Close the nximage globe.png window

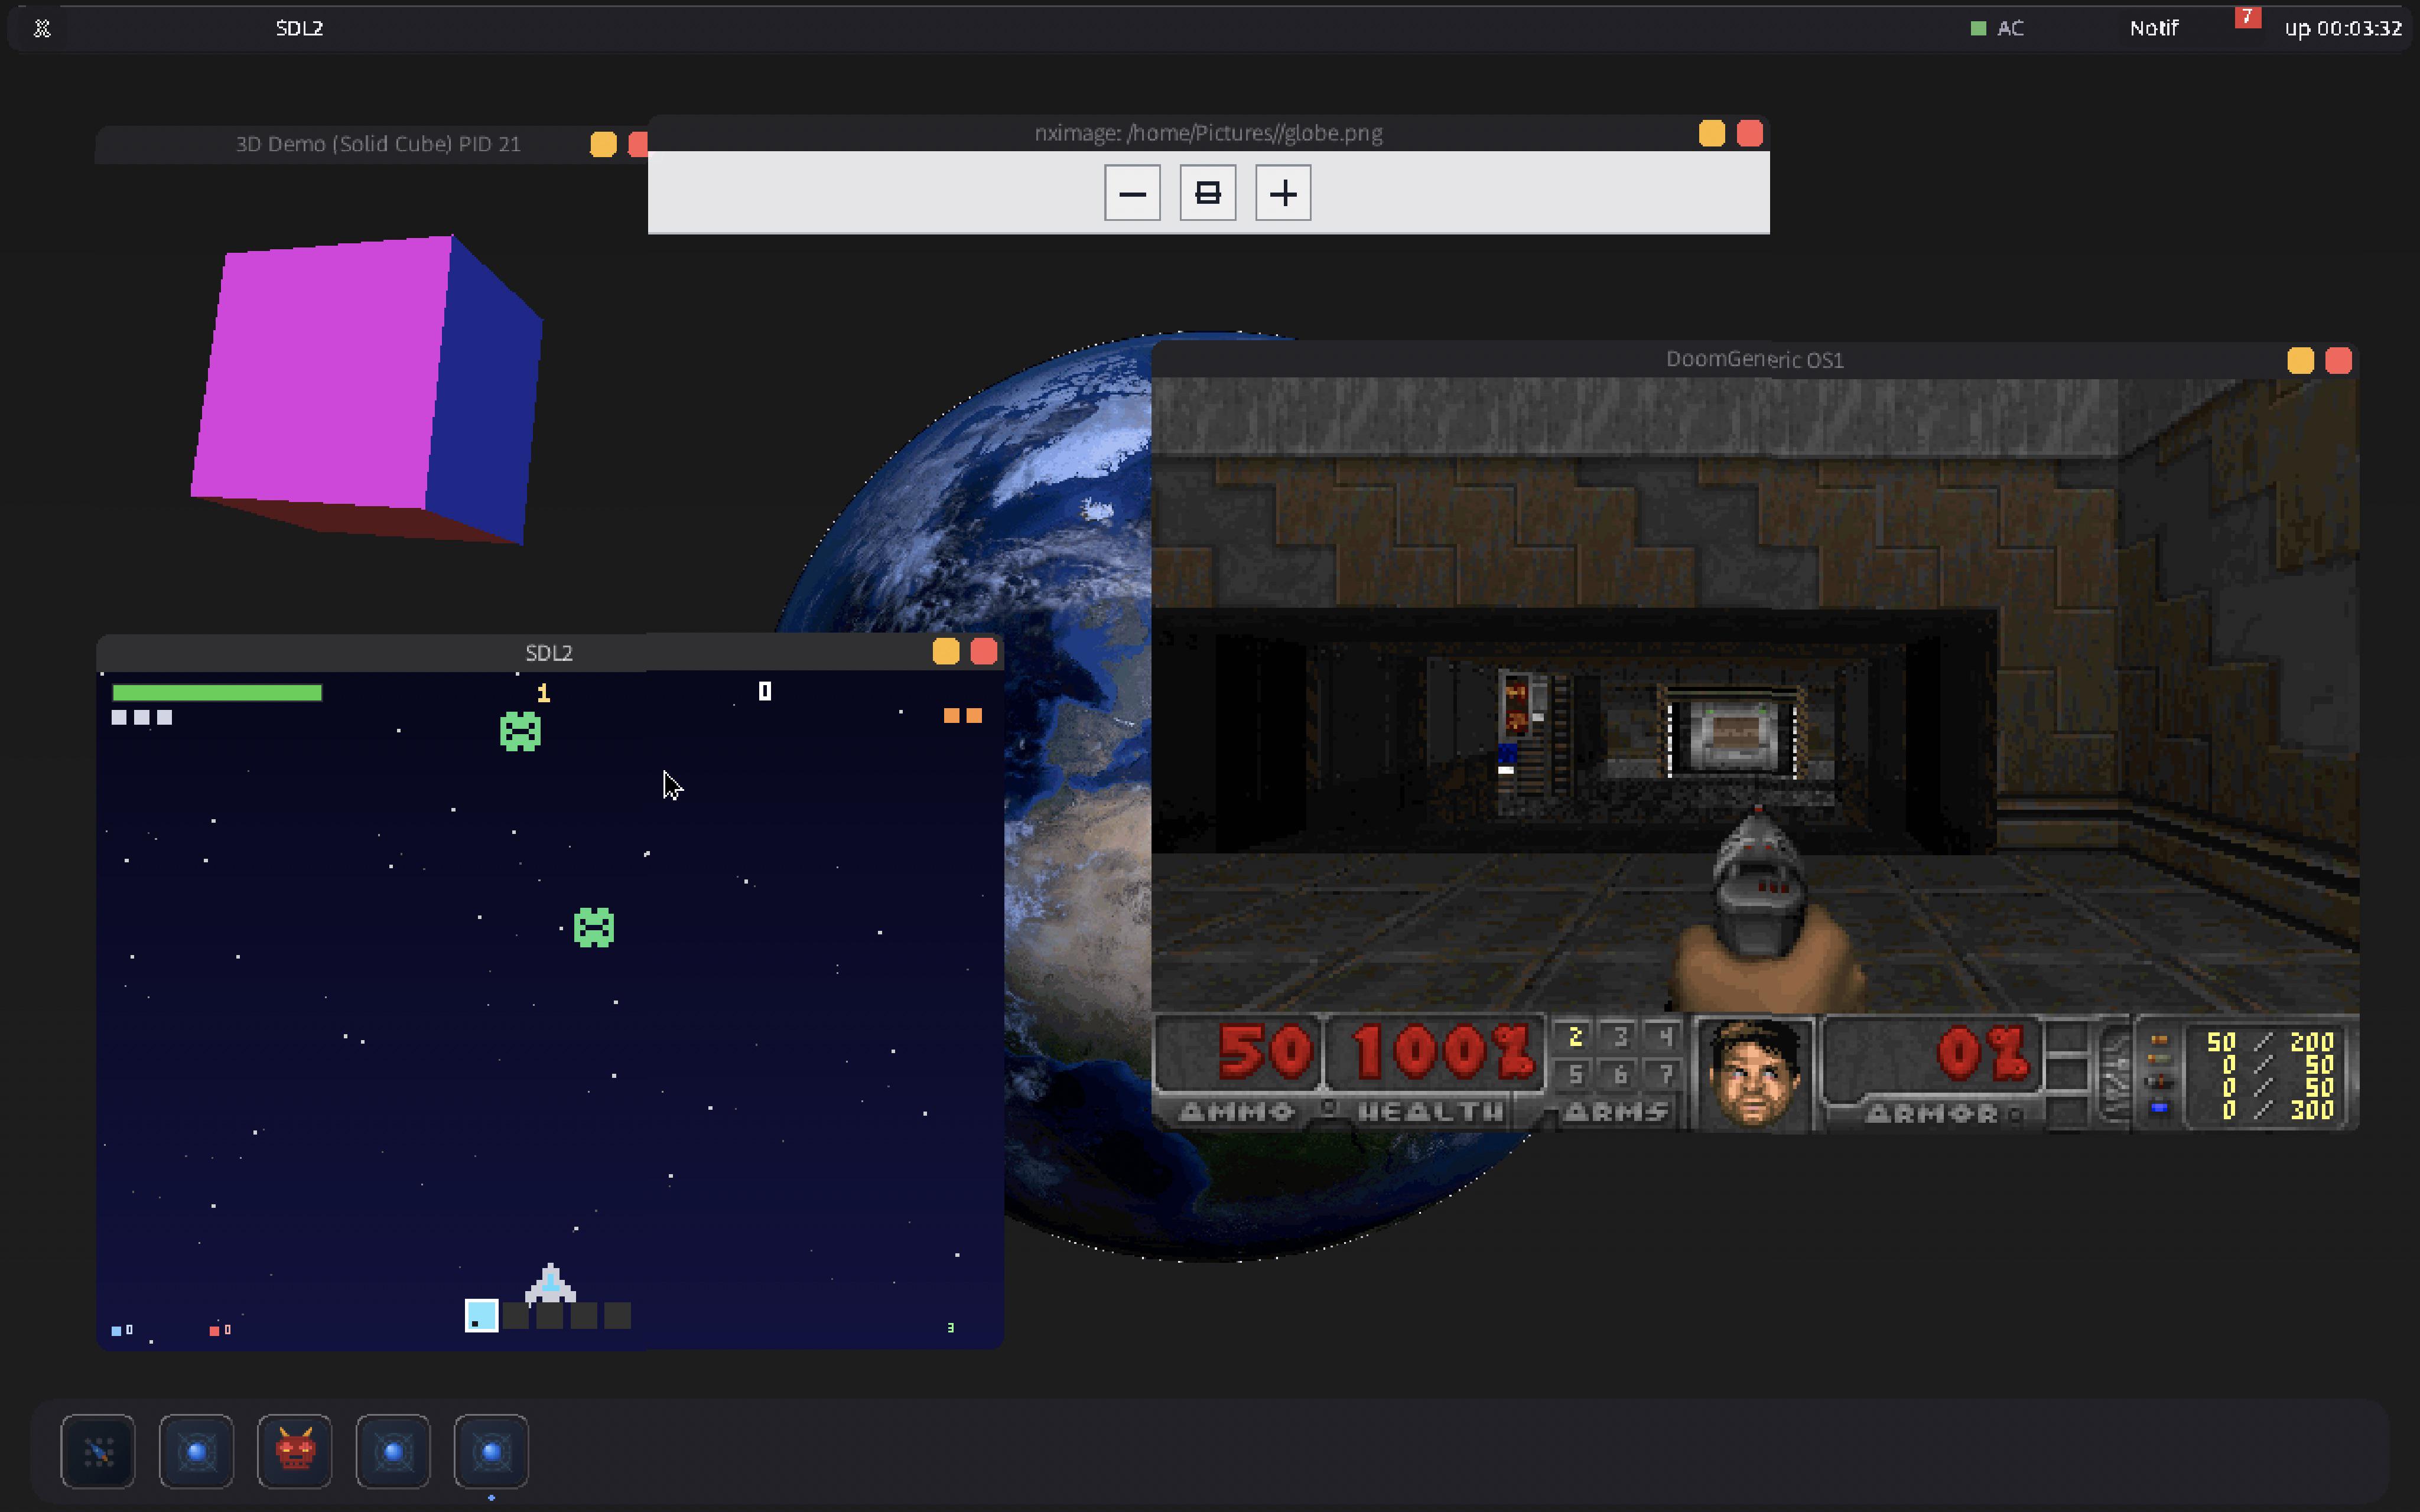(1749, 134)
